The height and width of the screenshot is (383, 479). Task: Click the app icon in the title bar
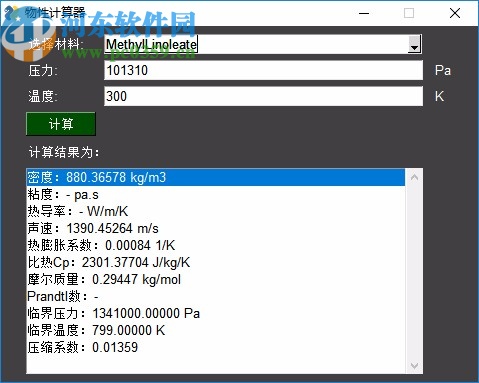coord(12,13)
